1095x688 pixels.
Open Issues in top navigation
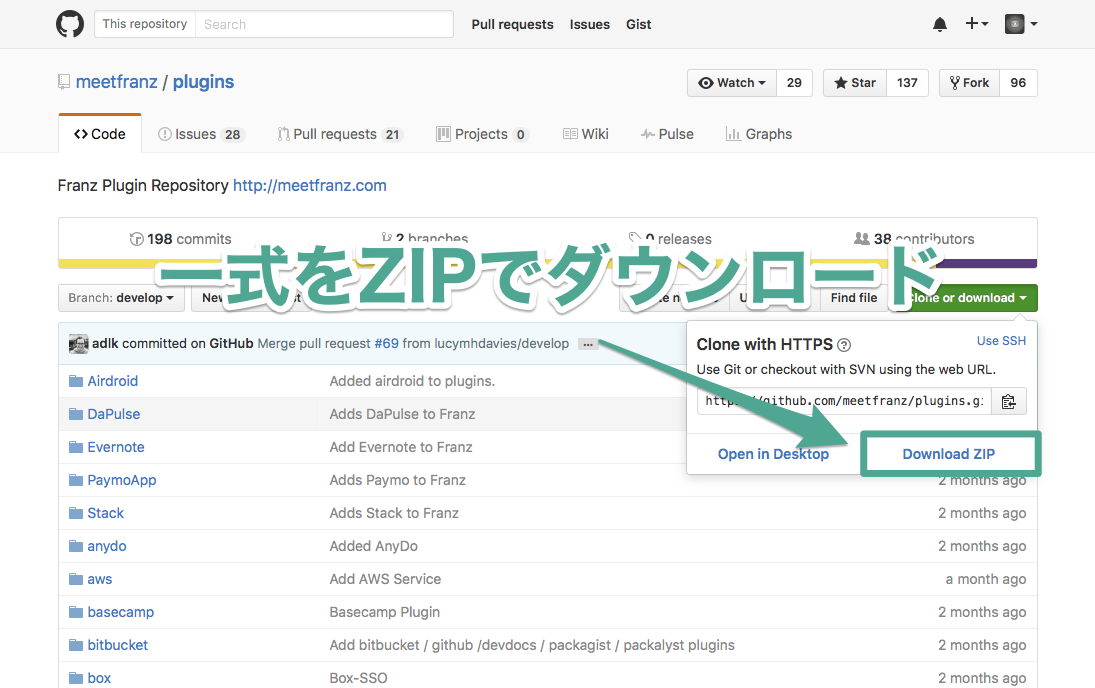(x=589, y=24)
